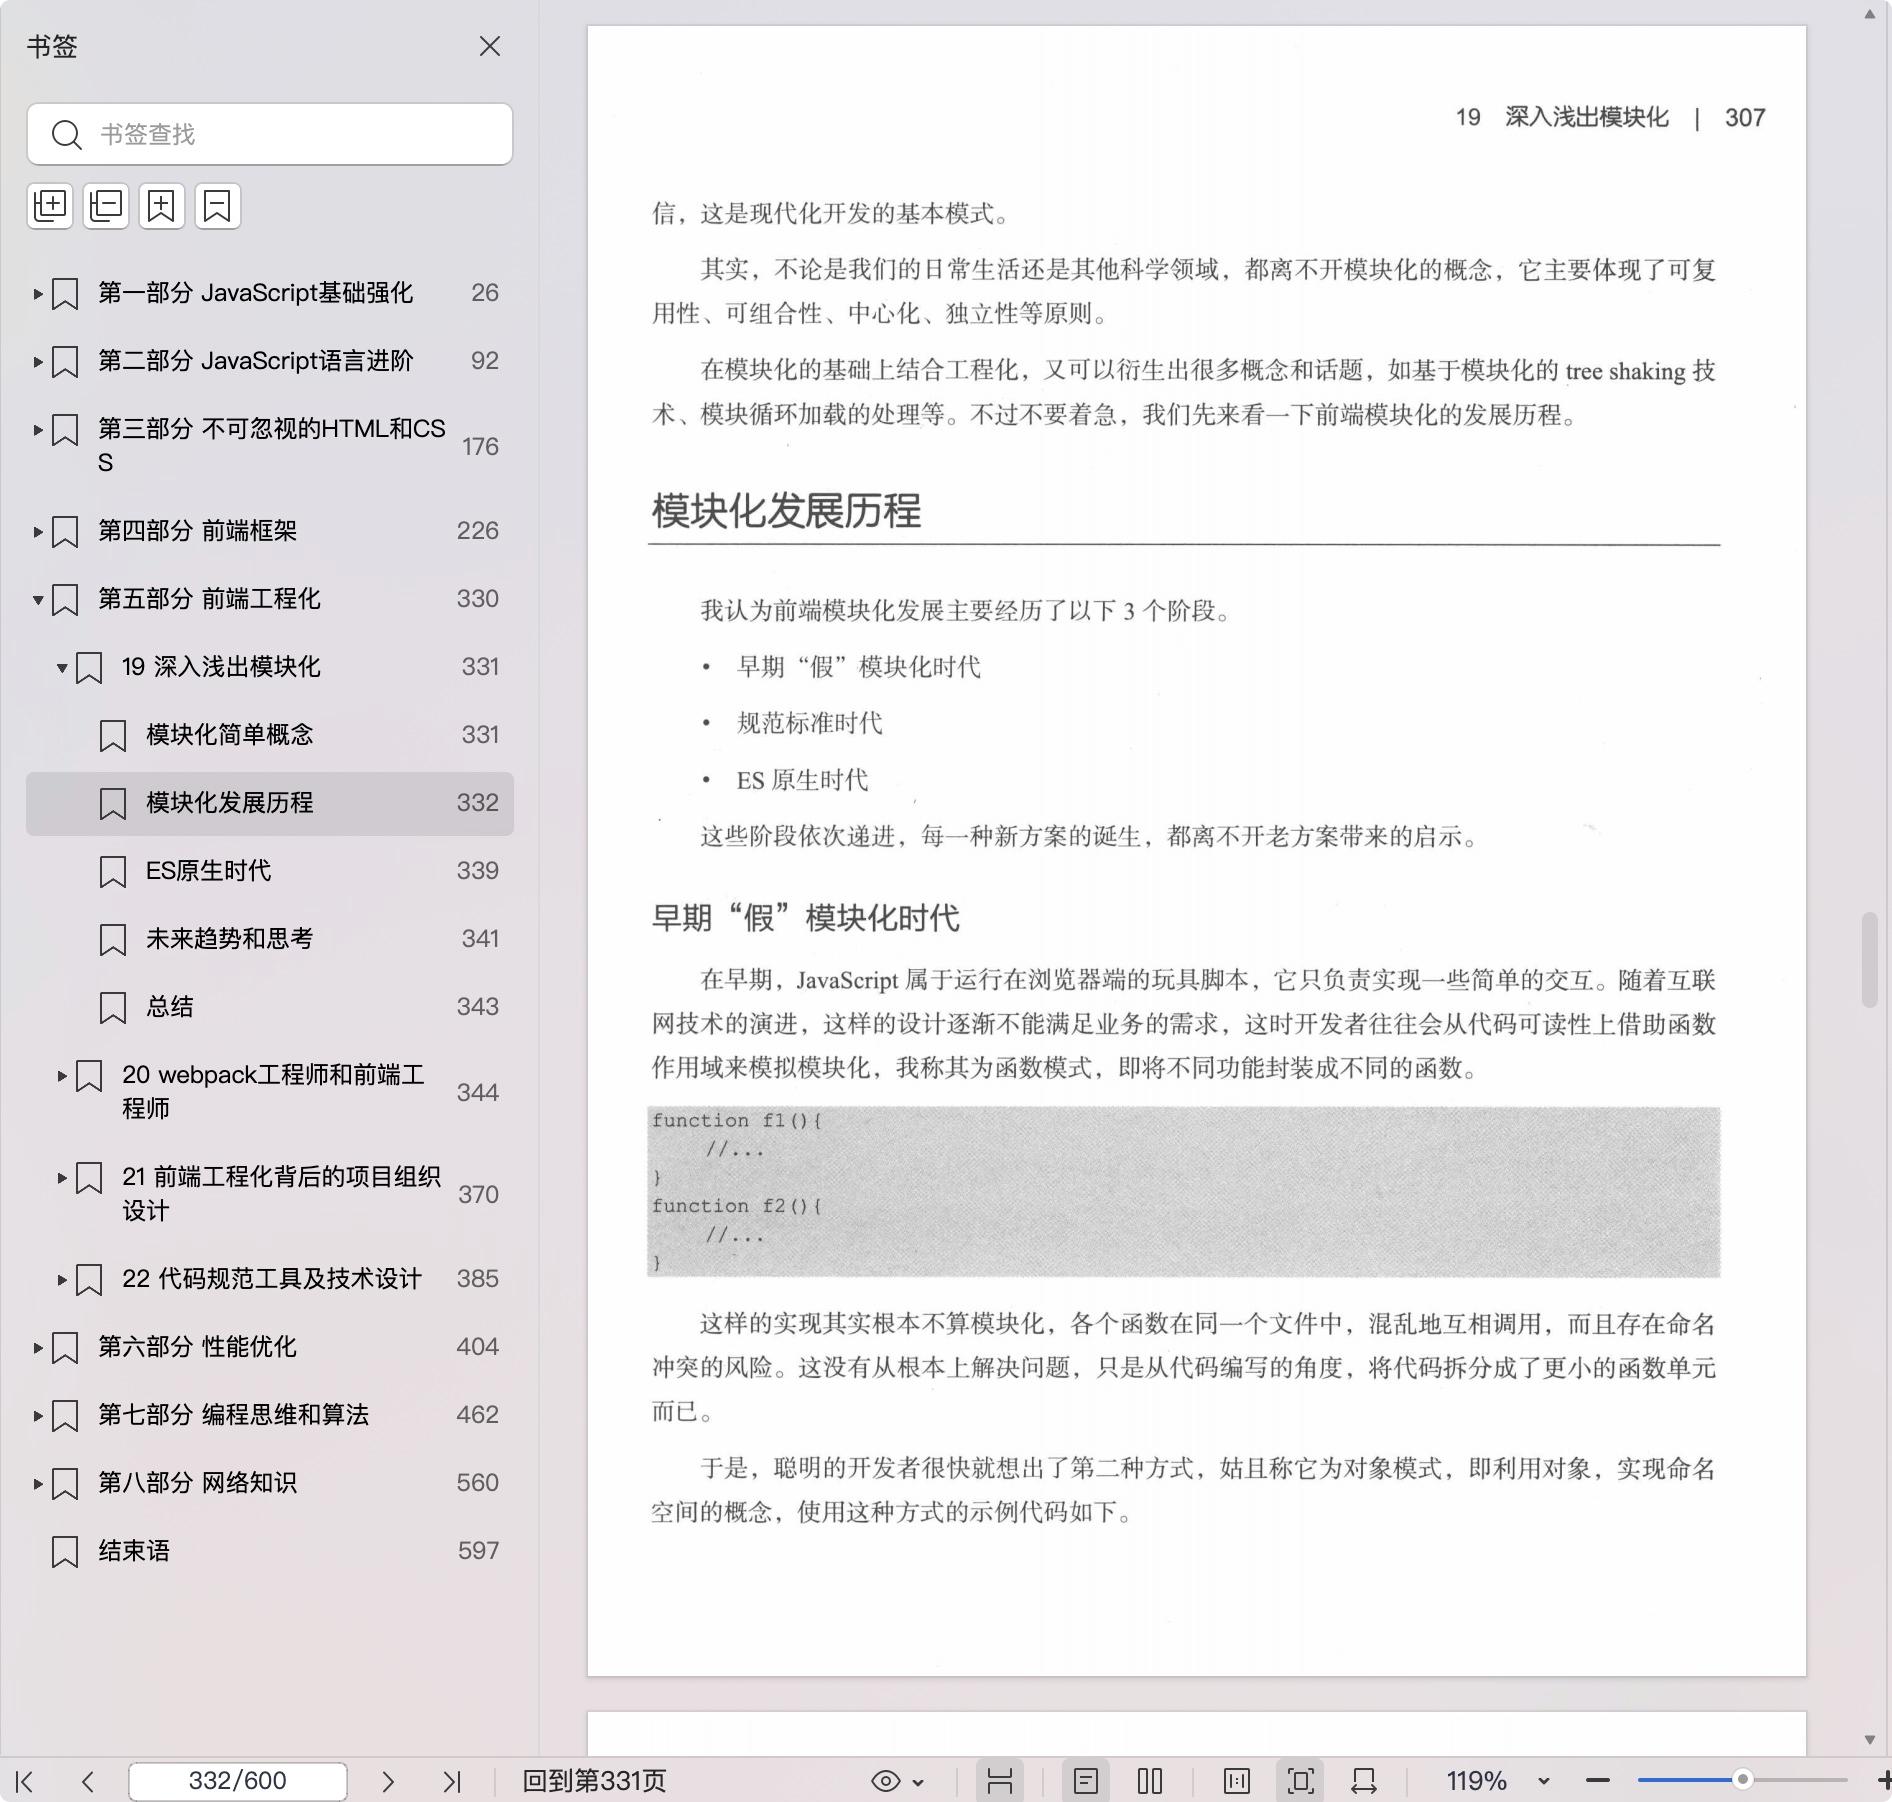Collapse the 第五部分 前端工程化 section
Image resolution: width=1892 pixels, height=1802 pixels.
37,600
